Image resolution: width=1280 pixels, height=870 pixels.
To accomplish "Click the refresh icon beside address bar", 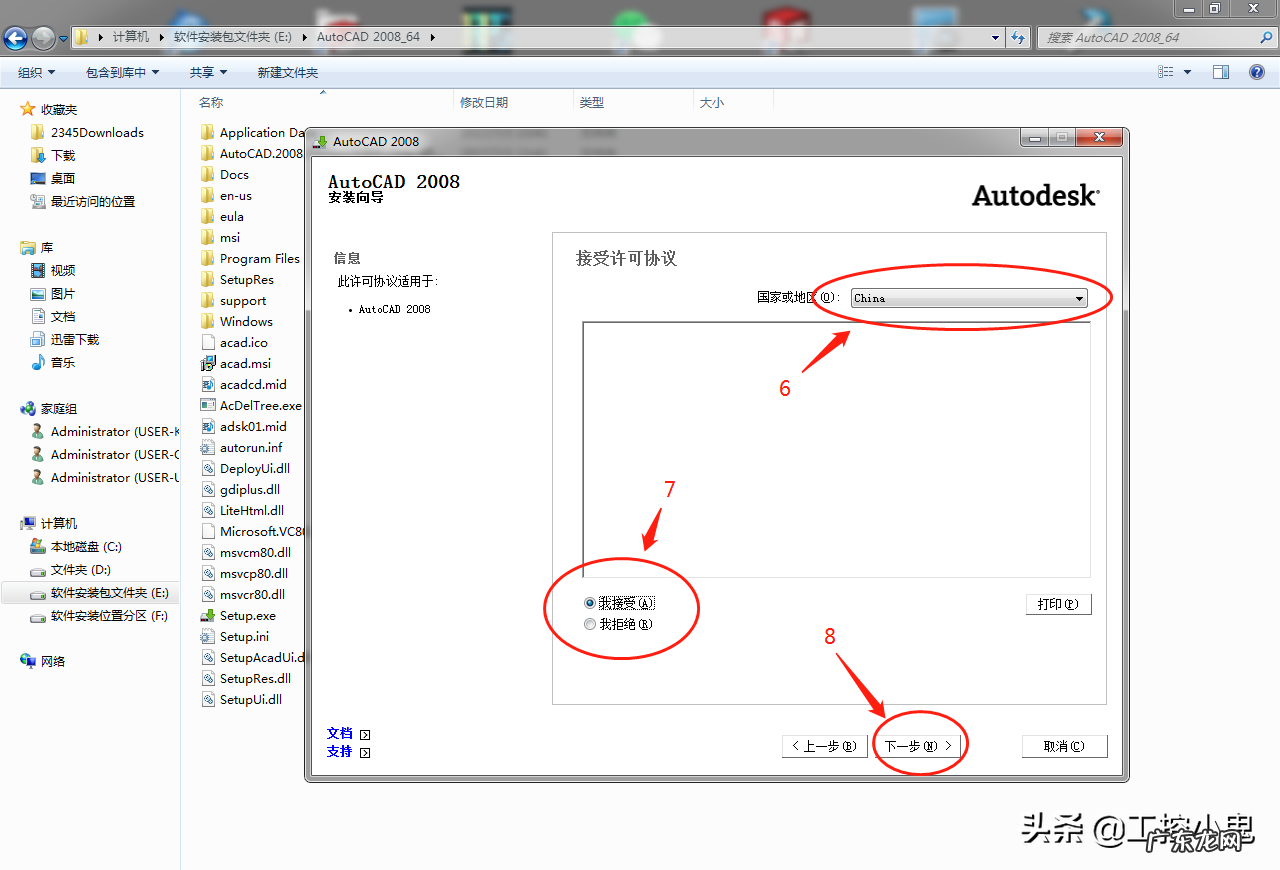I will 1018,38.
